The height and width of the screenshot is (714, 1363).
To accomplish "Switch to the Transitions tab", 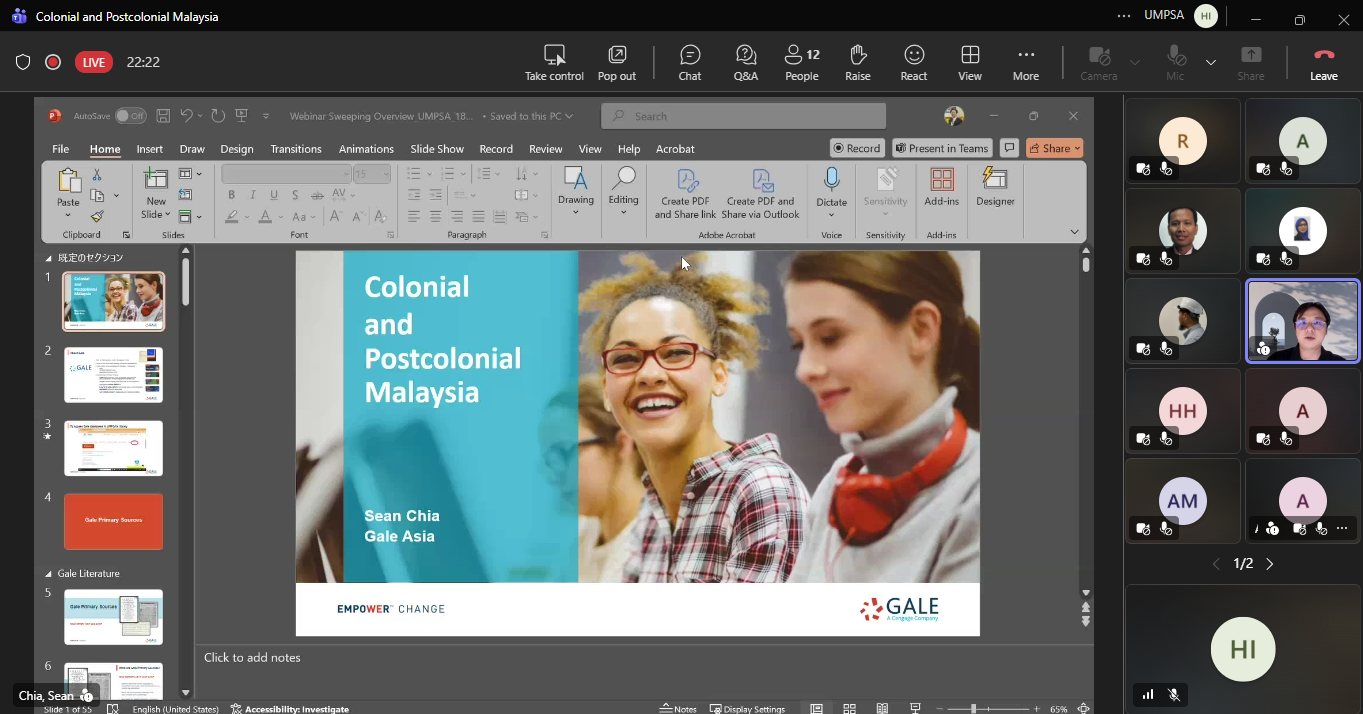I will (296, 149).
